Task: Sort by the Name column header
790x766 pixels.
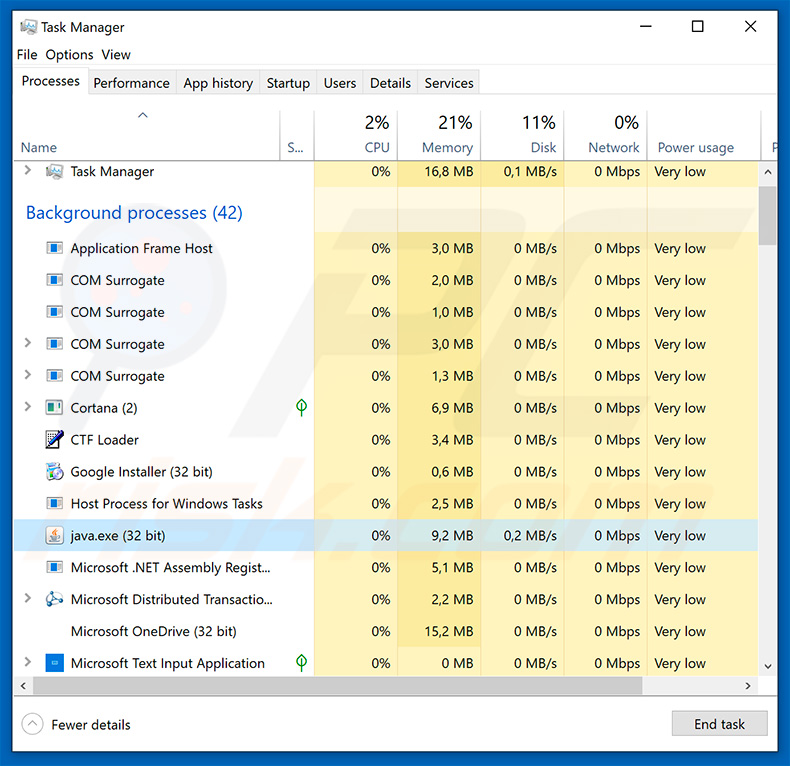Action: coord(146,135)
